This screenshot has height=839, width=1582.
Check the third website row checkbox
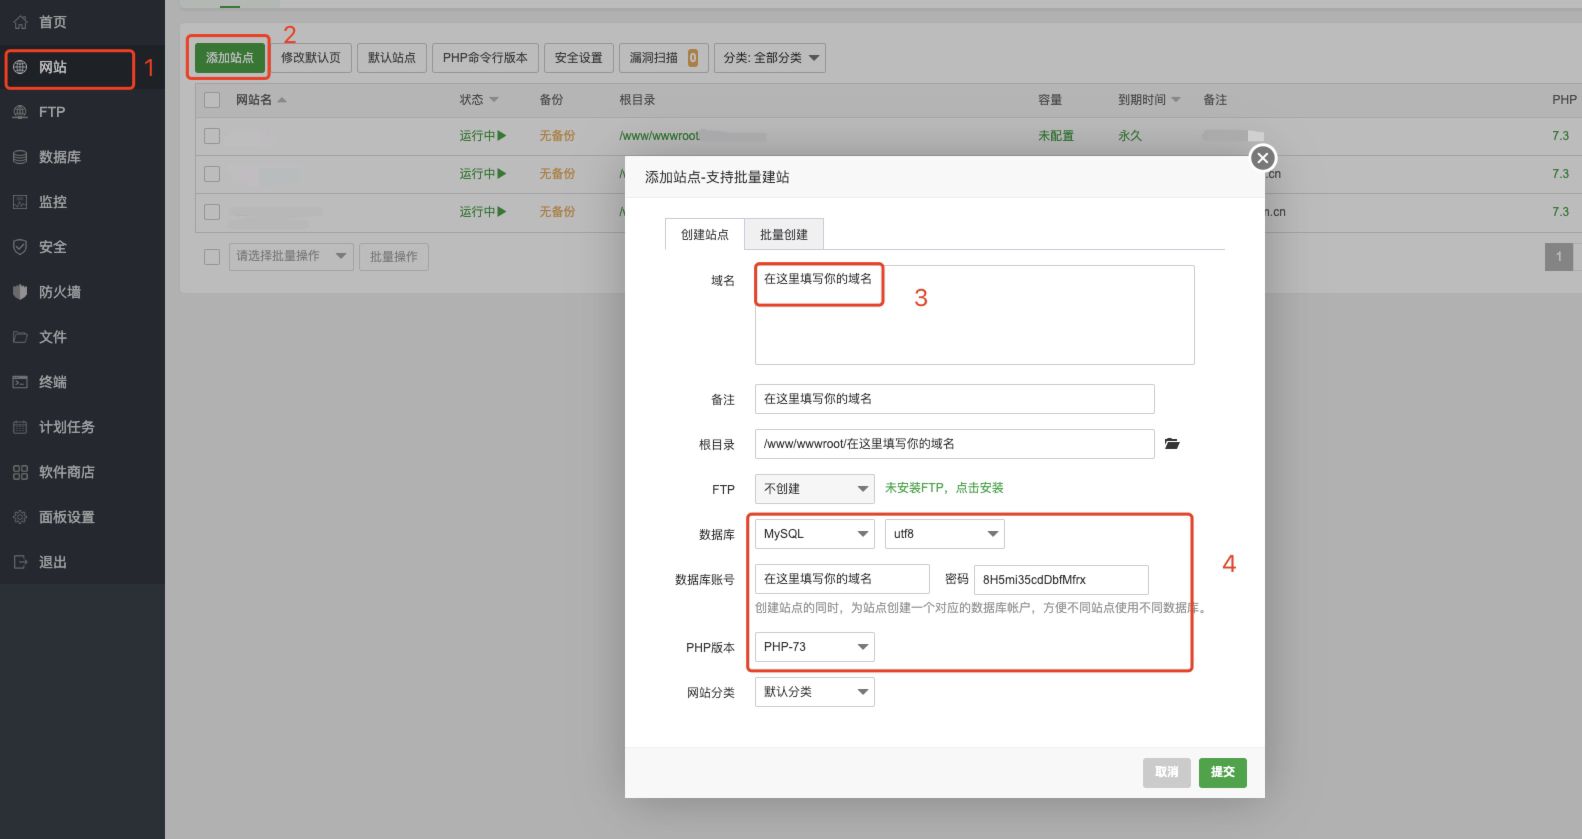click(212, 212)
